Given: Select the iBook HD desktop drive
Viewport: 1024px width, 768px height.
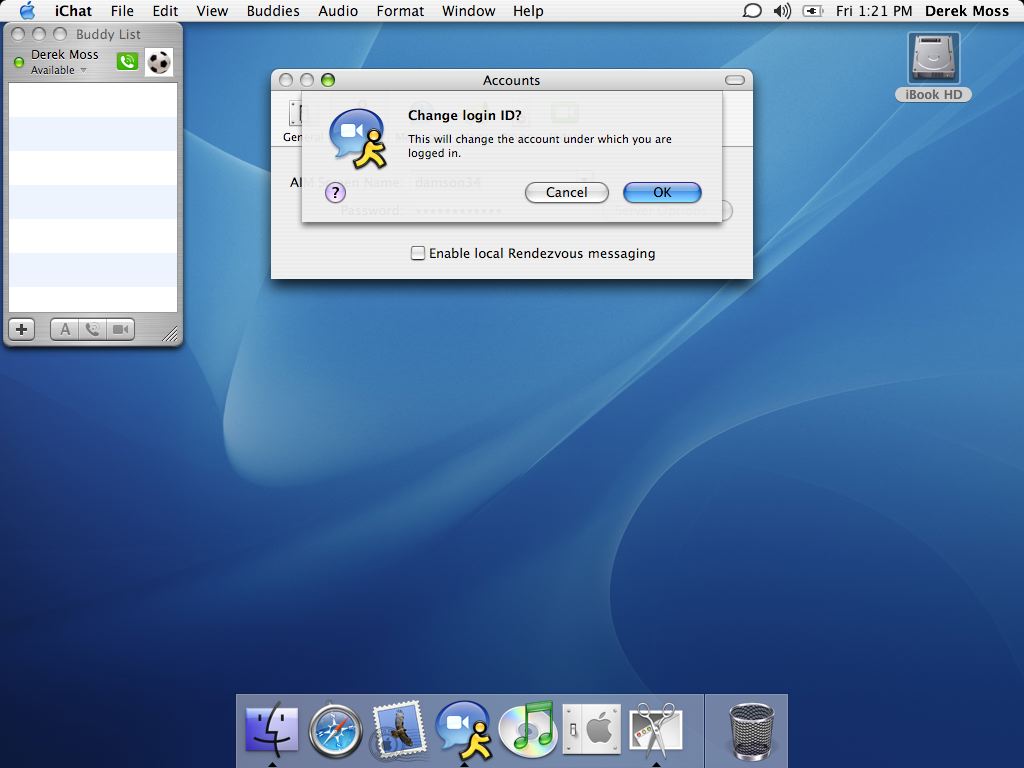Looking at the screenshot, I should coord(933,67).
